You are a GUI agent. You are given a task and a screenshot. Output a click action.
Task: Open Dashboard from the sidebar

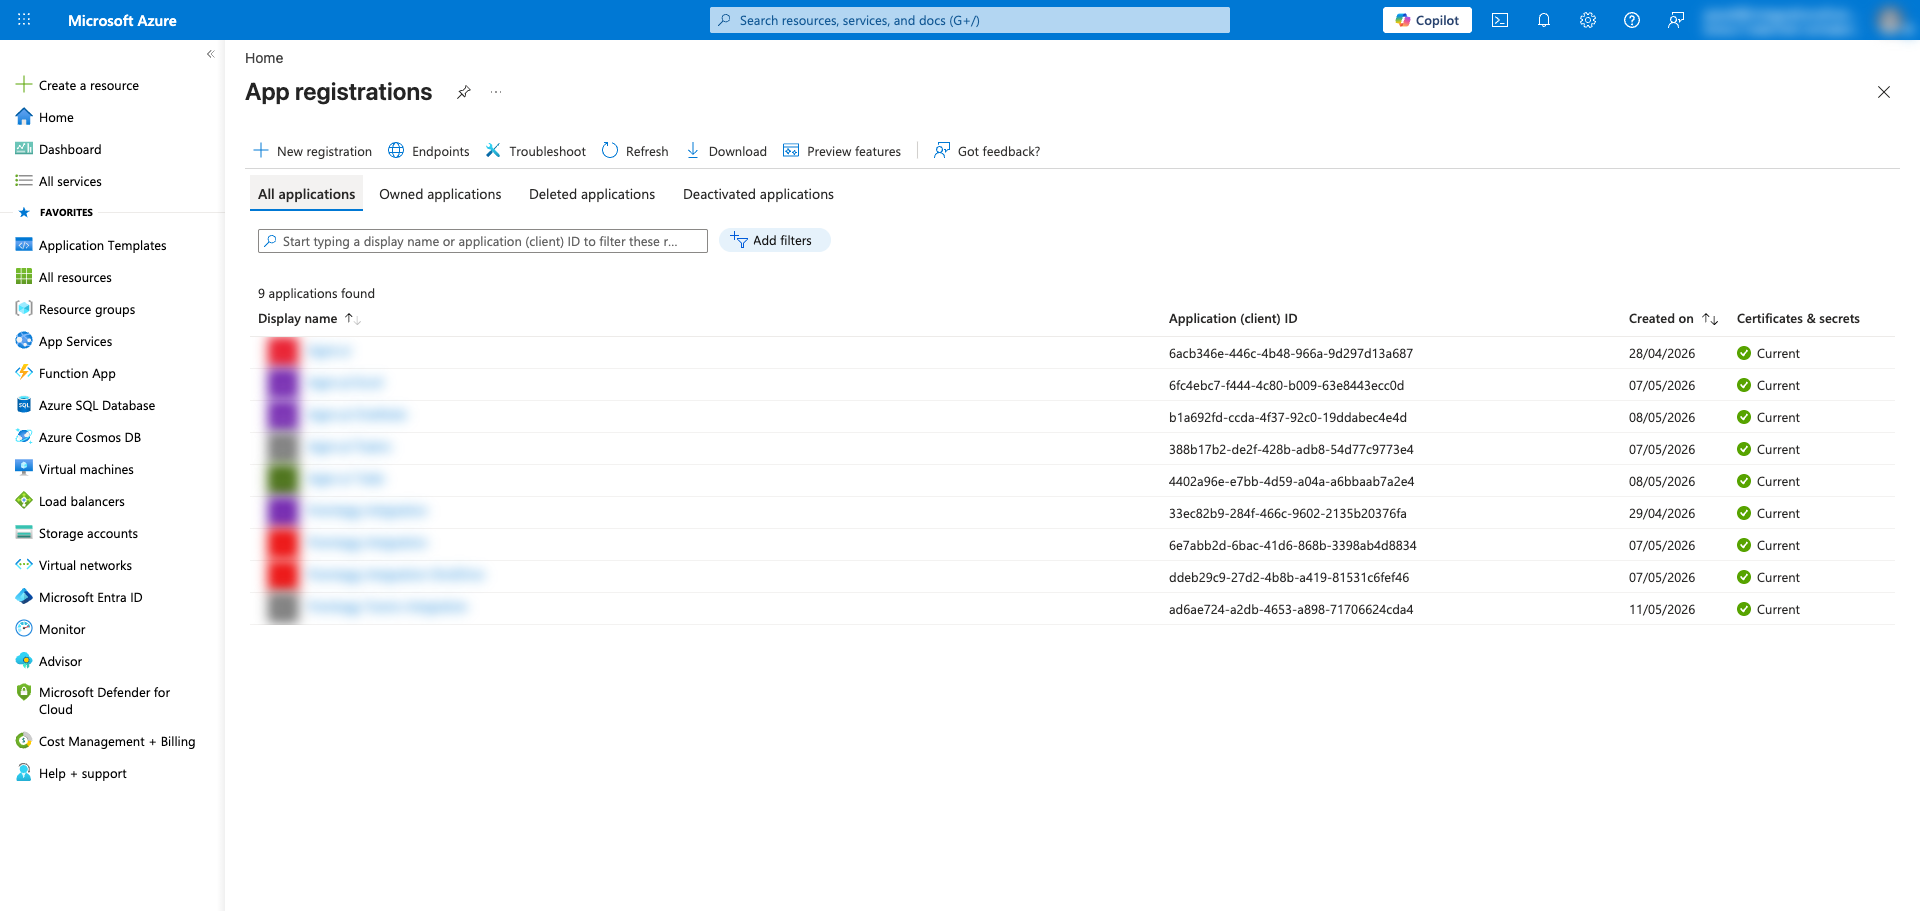[70, 149]
